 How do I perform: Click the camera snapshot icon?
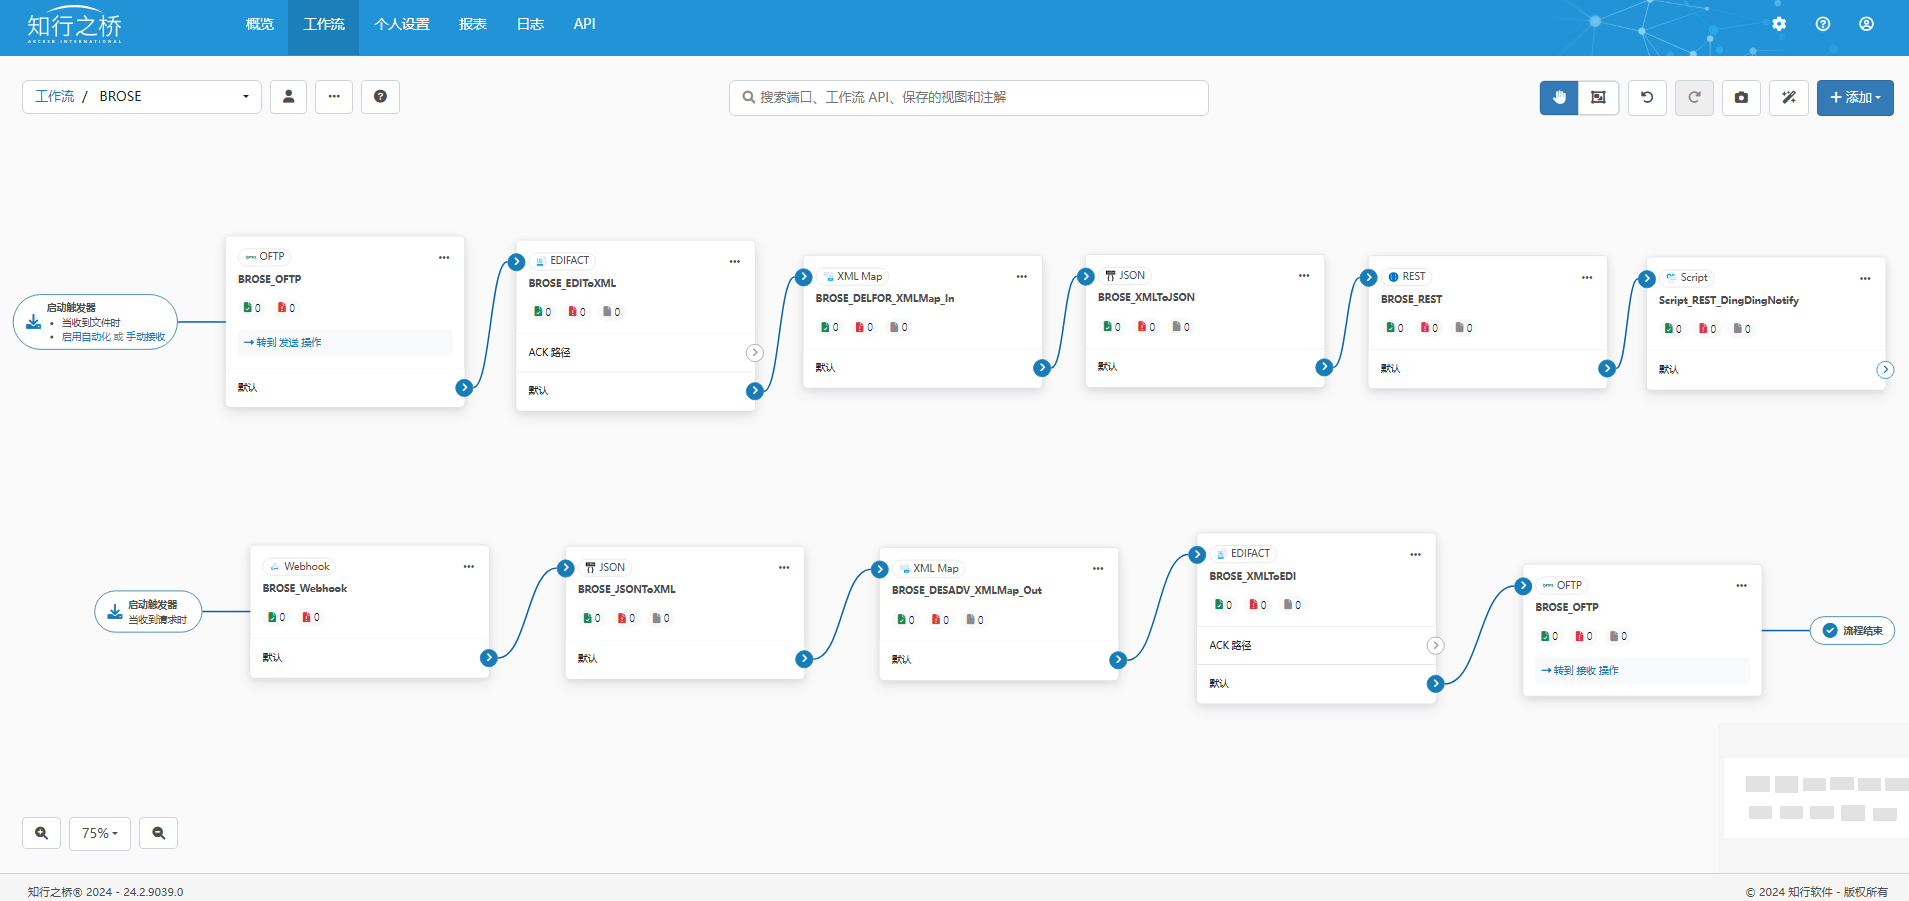tap(1741, 97)
